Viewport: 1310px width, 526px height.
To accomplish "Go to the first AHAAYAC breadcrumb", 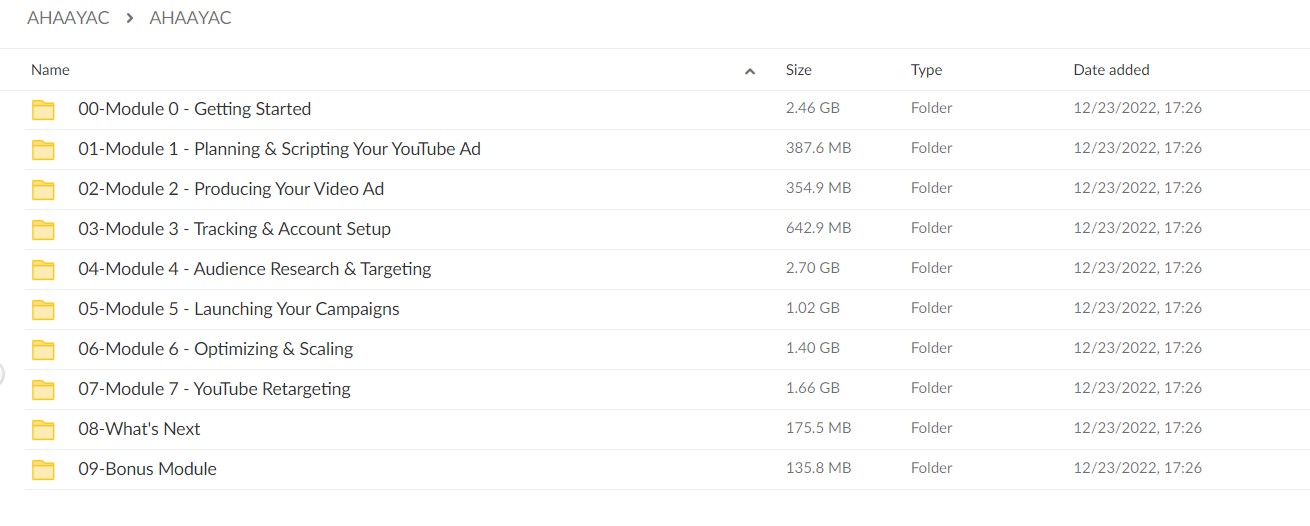I will (x=68, y=18).
